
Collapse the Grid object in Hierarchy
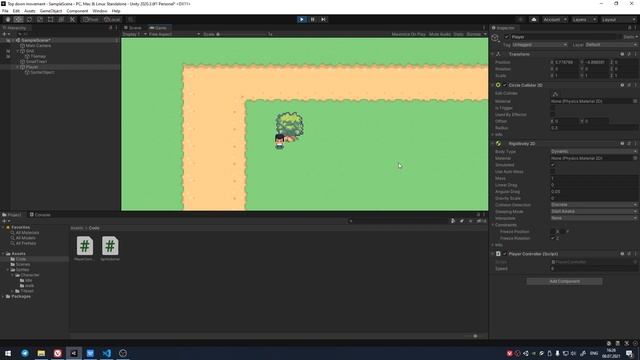click(x=18, y=51)
